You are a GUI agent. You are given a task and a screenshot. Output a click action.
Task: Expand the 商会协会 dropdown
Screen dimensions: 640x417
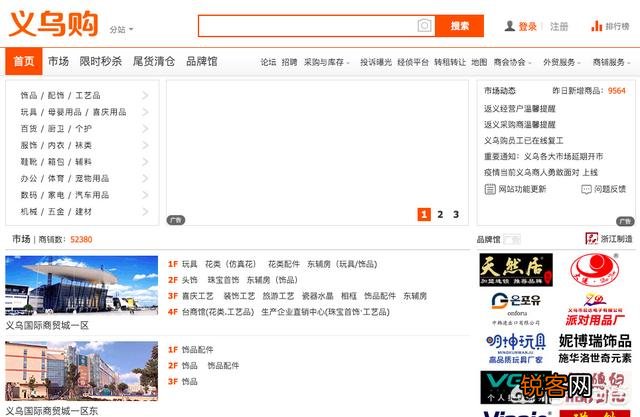(512, 62)
